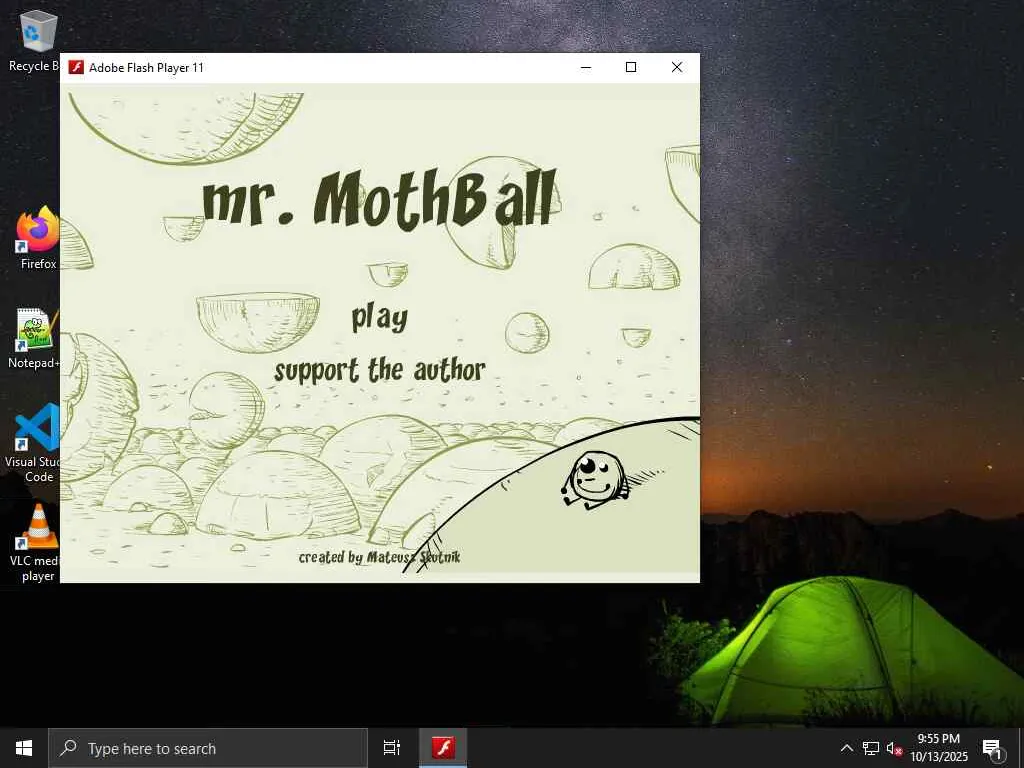Close the Adobe Flash Player window
Image resolution: width=1024 pixels, height=768 pixels.
(x=677, y=67)
